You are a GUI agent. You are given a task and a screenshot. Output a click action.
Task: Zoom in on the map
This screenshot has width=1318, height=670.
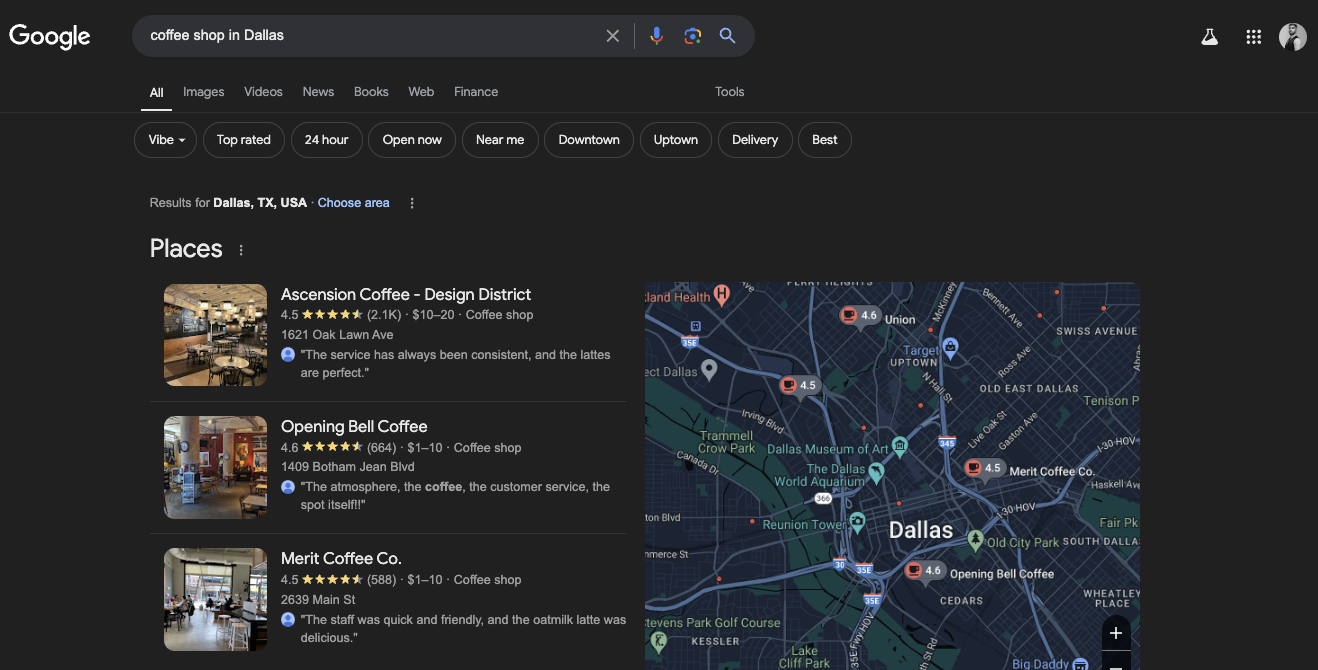point(1116,633)
